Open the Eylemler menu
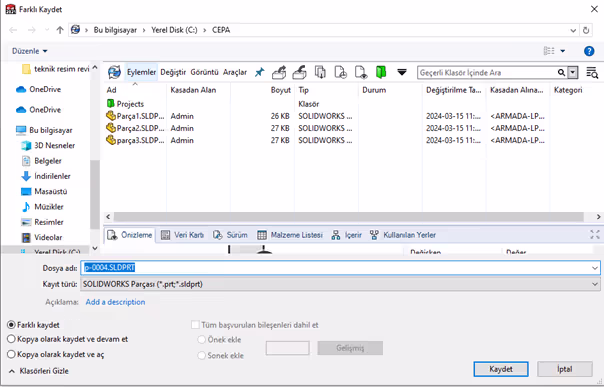 141,72
